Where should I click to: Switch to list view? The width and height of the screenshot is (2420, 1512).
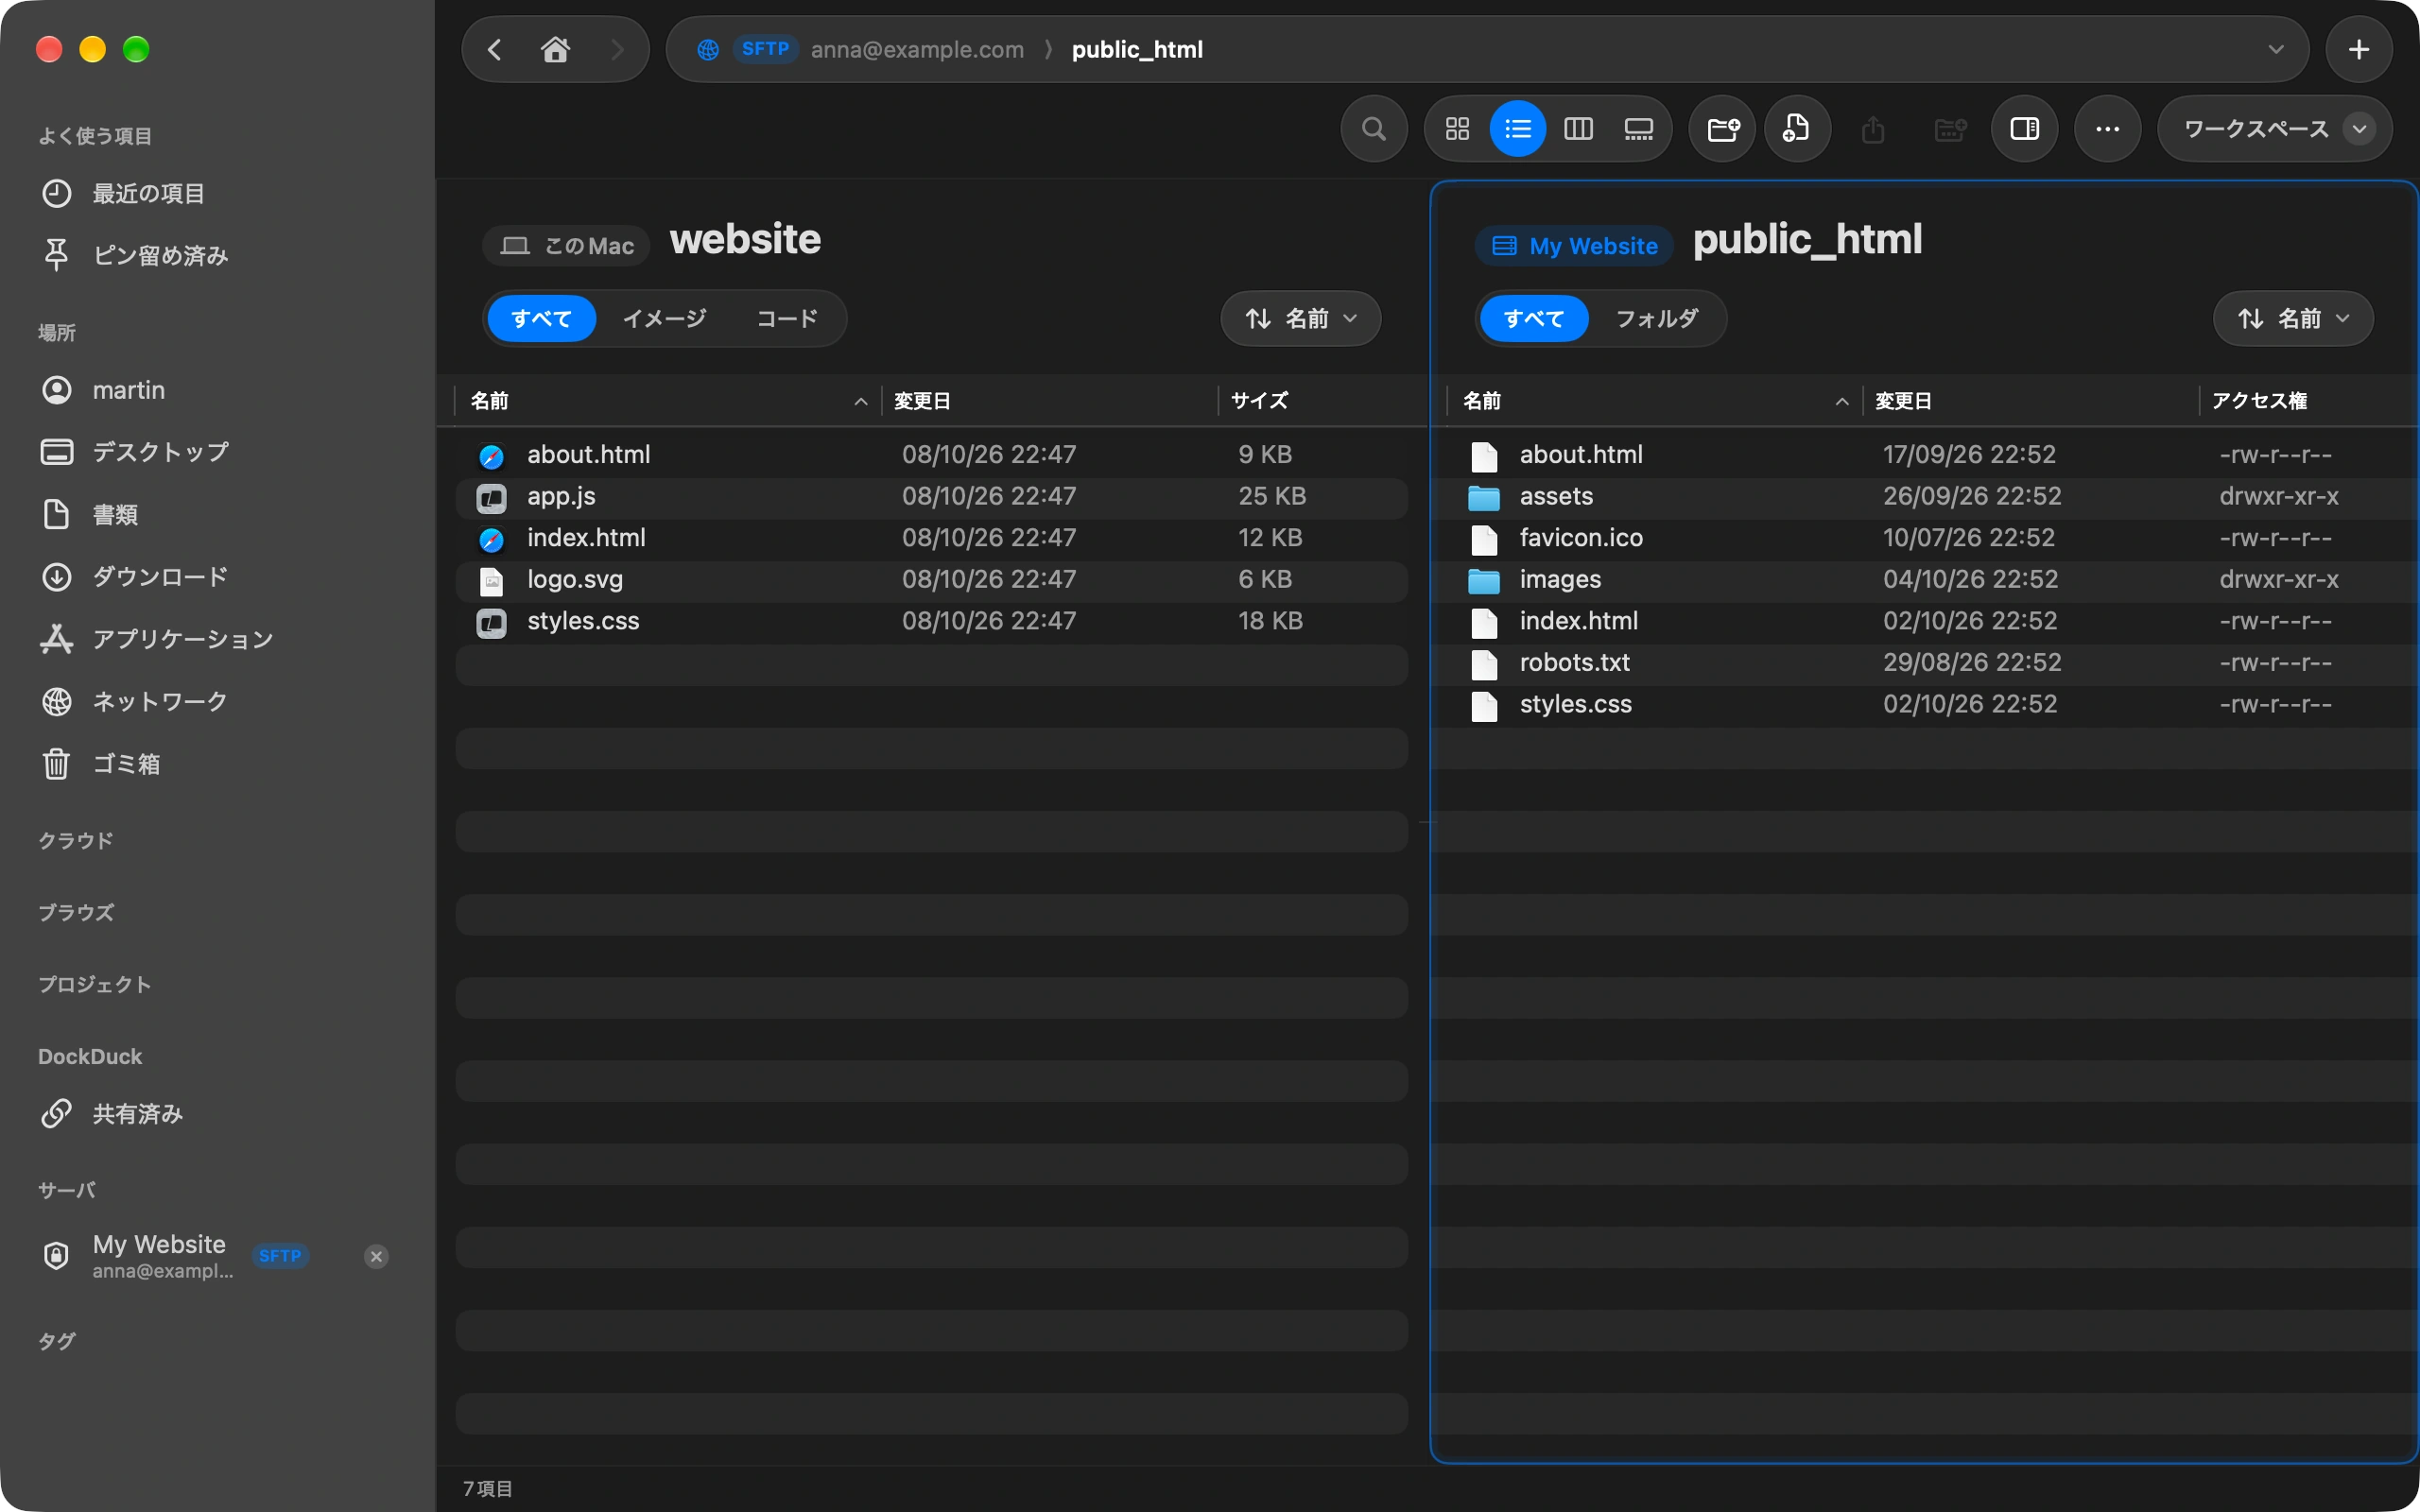[x=1517, y=129]
